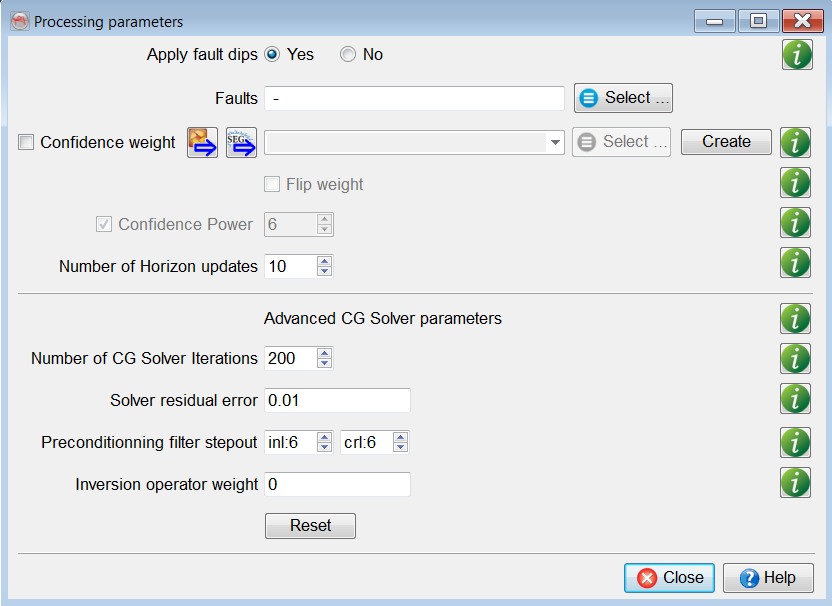Click info icon next to Apply fault dips
Image resolution: width=832 pixels, height=606 pixels.
pyautogui.click(x=796, y=55)
